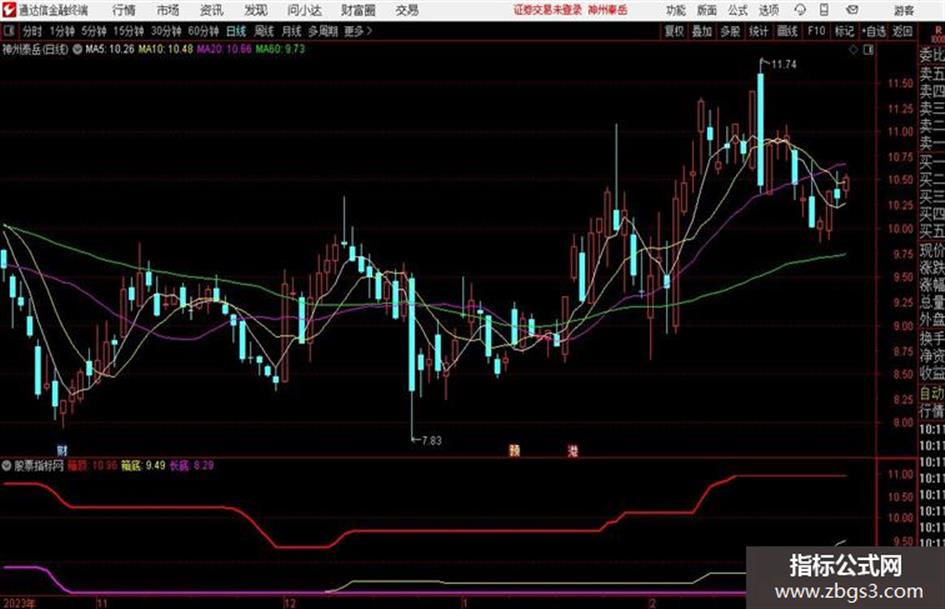
Task: Click the red 港 marker on the timeline
Action: [573, 450]
